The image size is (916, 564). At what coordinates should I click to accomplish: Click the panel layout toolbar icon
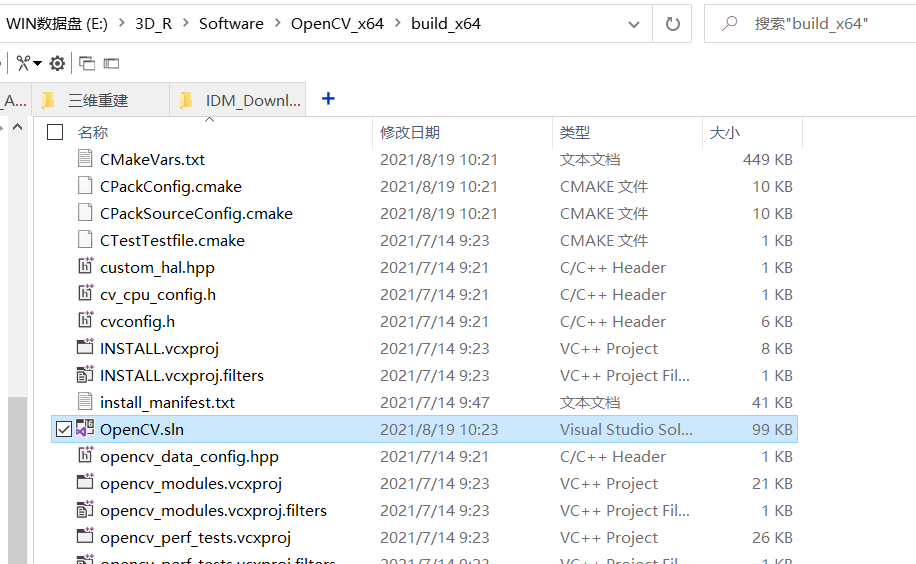tap(111, 63)
